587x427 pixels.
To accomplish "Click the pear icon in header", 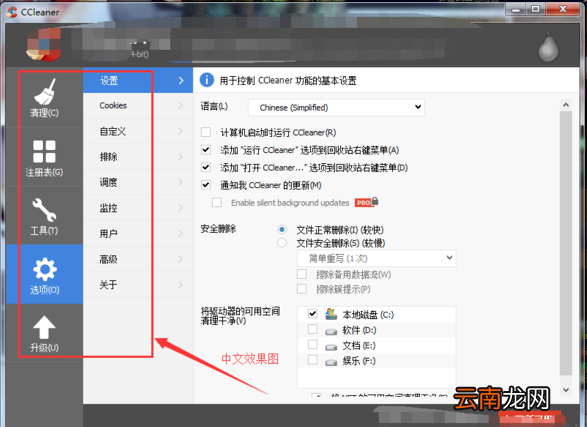I will point(548,48).
